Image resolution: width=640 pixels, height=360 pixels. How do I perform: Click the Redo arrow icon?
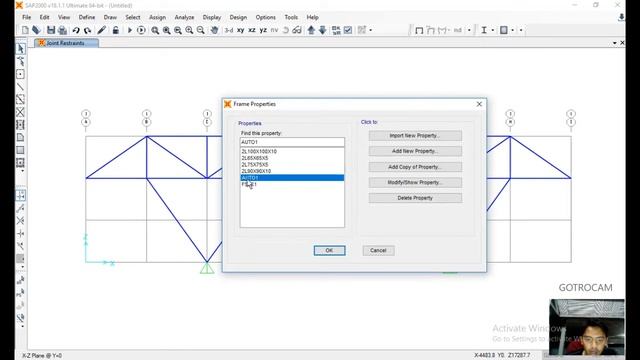87,30
